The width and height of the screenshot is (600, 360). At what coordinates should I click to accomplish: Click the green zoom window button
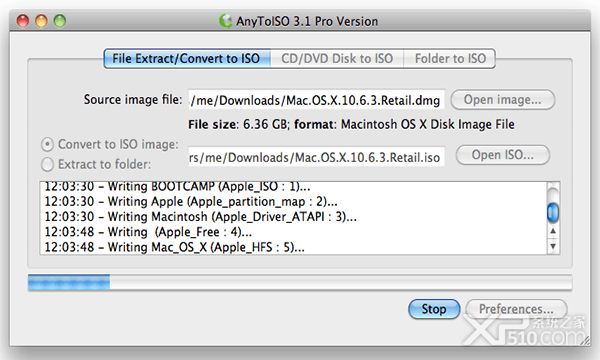pyautogui.click(x=59, y=21)
